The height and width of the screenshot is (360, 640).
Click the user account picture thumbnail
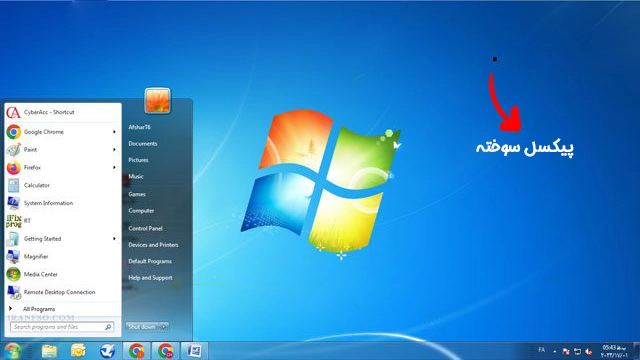(x=158, y=100)
